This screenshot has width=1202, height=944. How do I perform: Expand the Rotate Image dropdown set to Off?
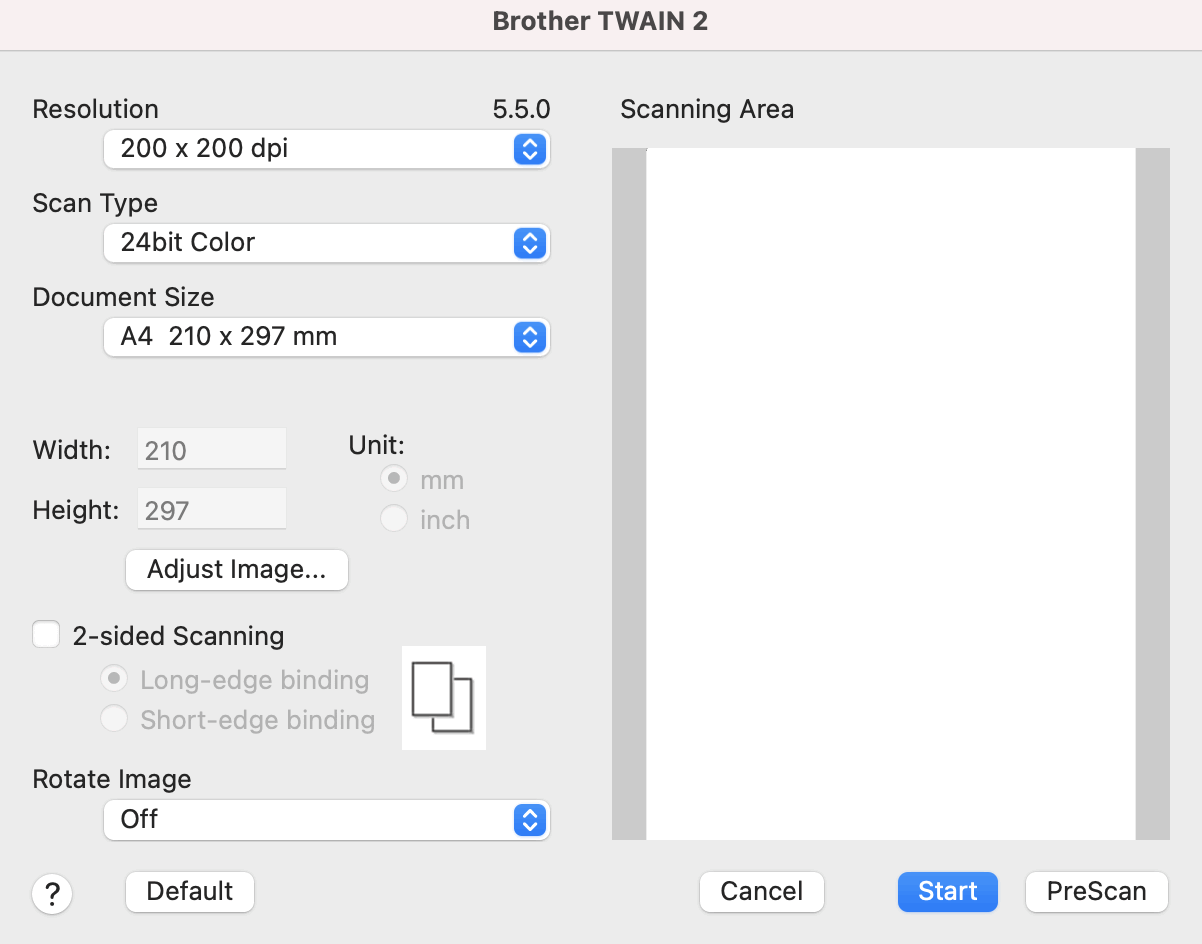pyautogui.click(x=326, y=820)
